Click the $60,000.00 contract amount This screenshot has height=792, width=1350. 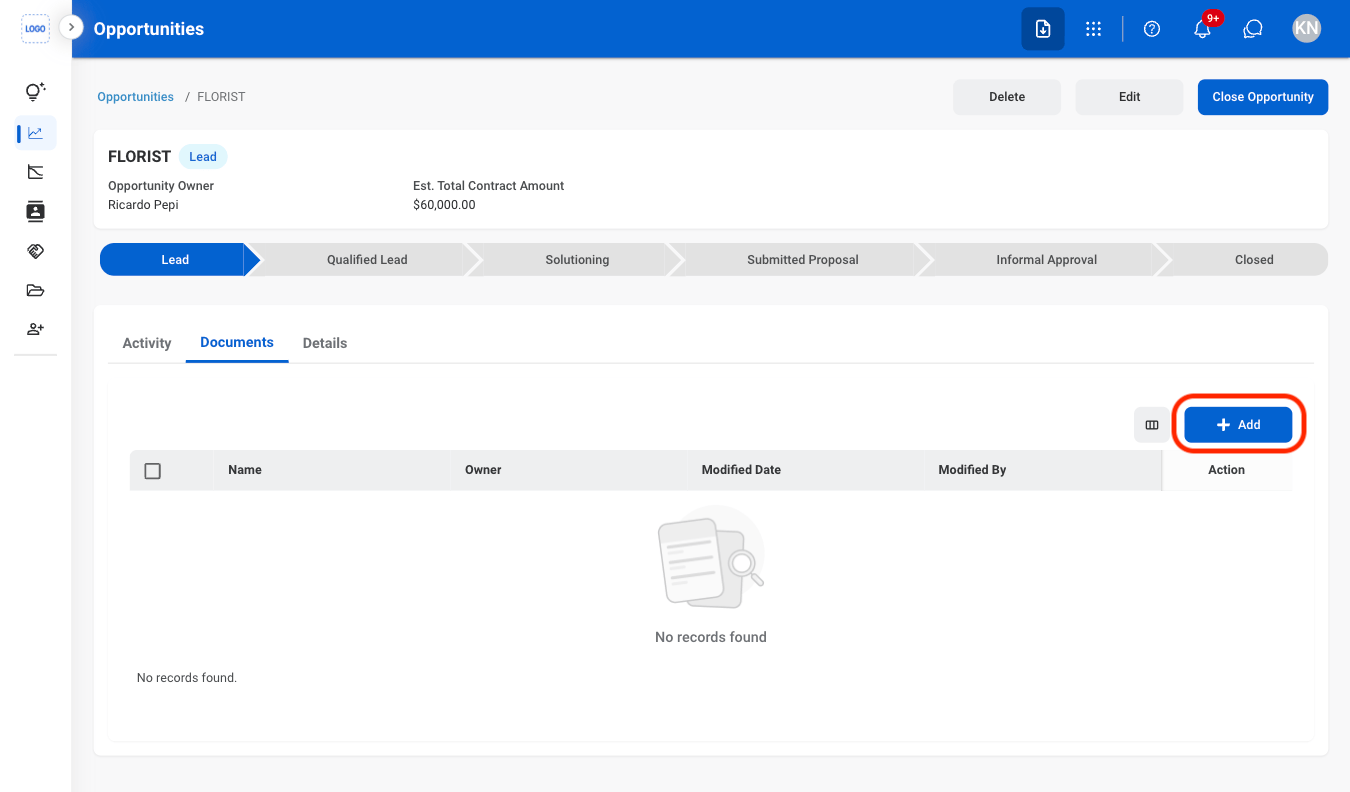coord(444,205)
